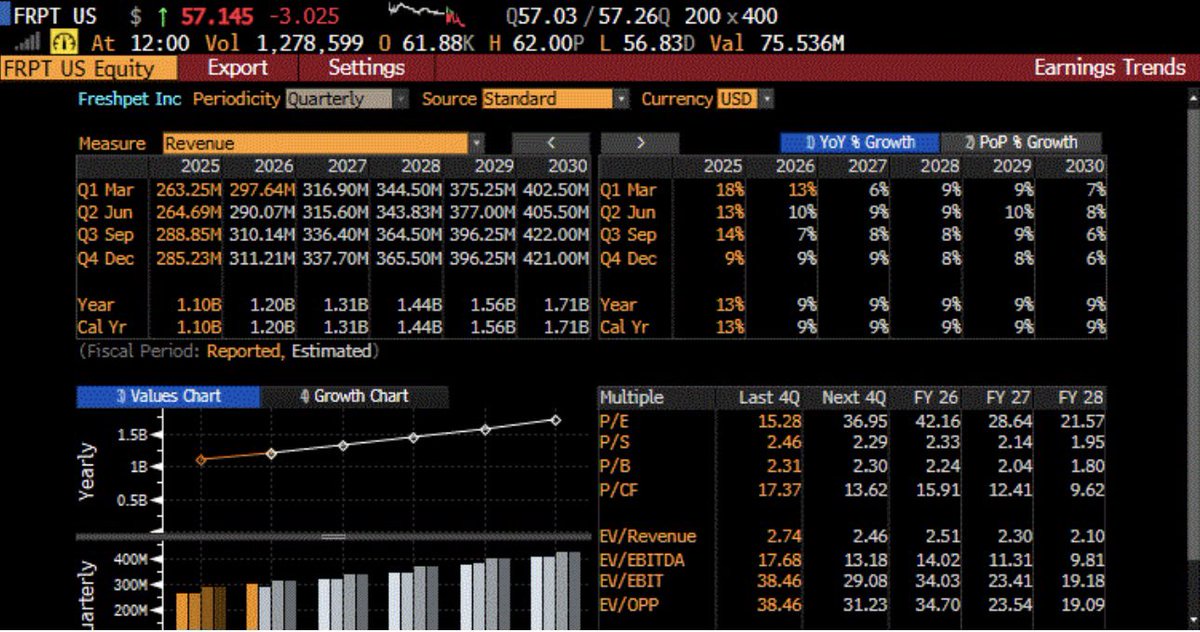
Task: Click the EV/OPP FY 28 value 19.09
Action: pos(1083,604)
